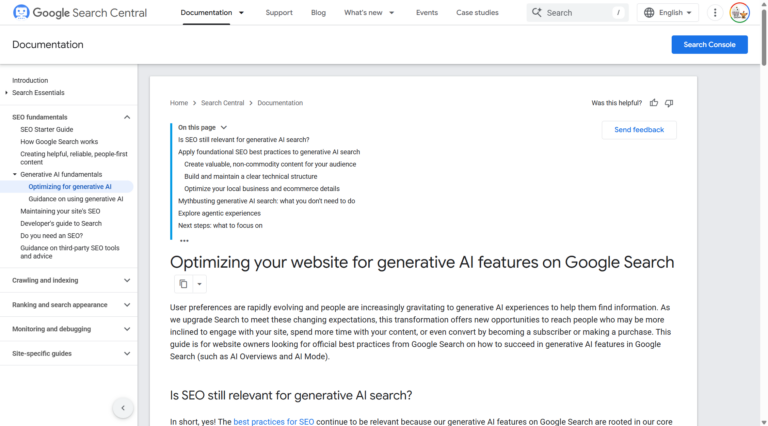The height and width of the screenshot is (426, 768).
Task: Expand the table of contents ellipsis
Action: [x=184, y=240]
